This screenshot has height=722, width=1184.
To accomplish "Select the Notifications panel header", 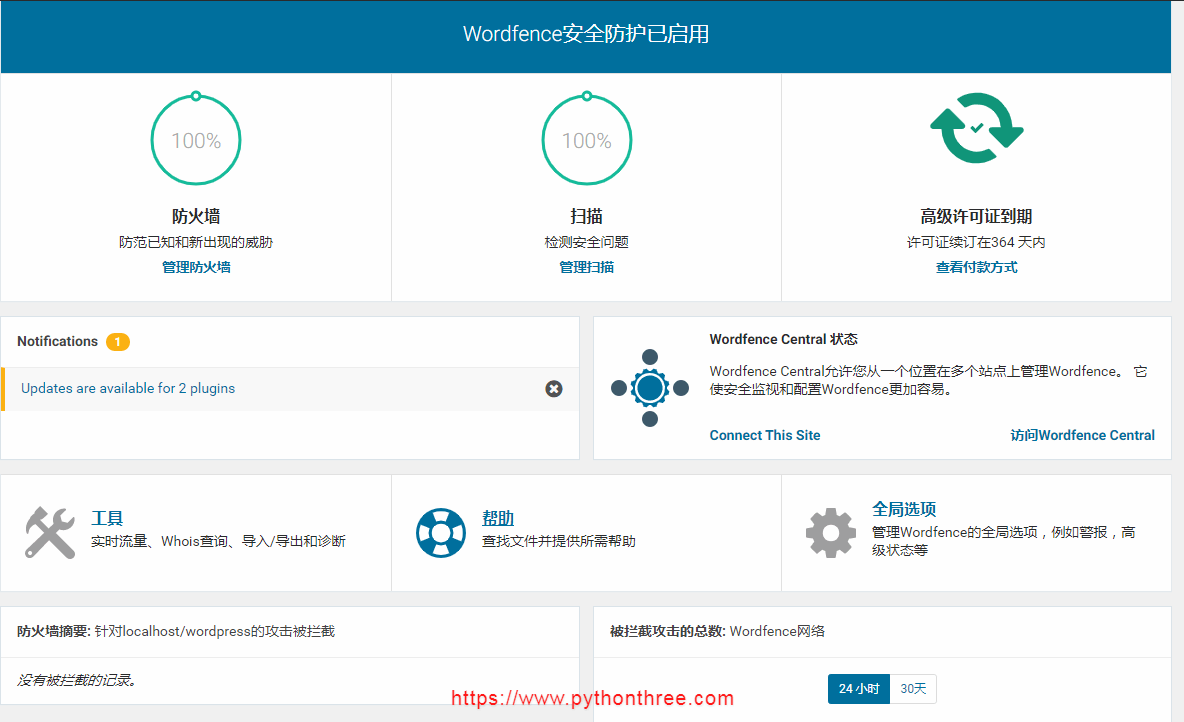I will click(58, 341).
